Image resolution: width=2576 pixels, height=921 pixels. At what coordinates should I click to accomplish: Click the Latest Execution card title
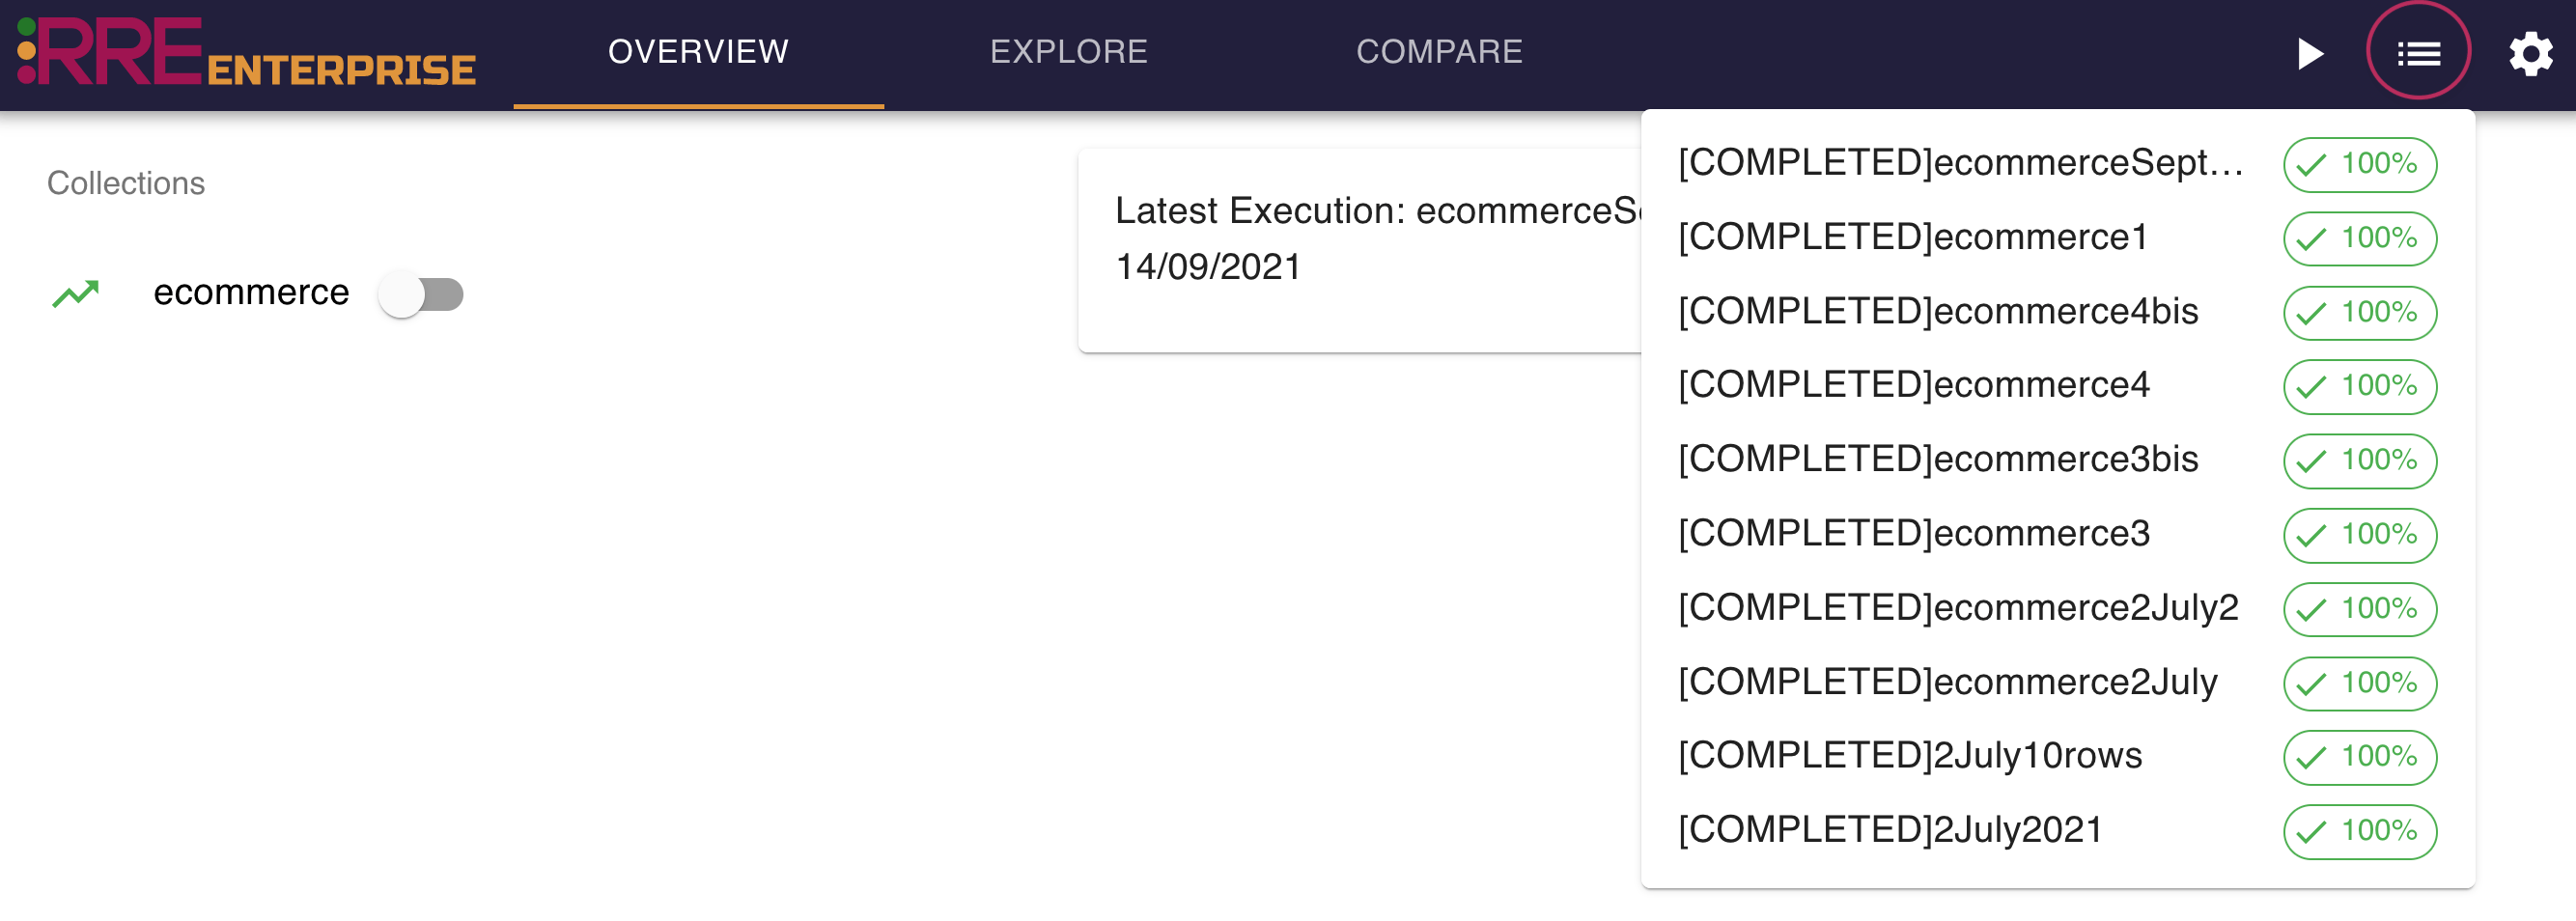[1378, 210]
